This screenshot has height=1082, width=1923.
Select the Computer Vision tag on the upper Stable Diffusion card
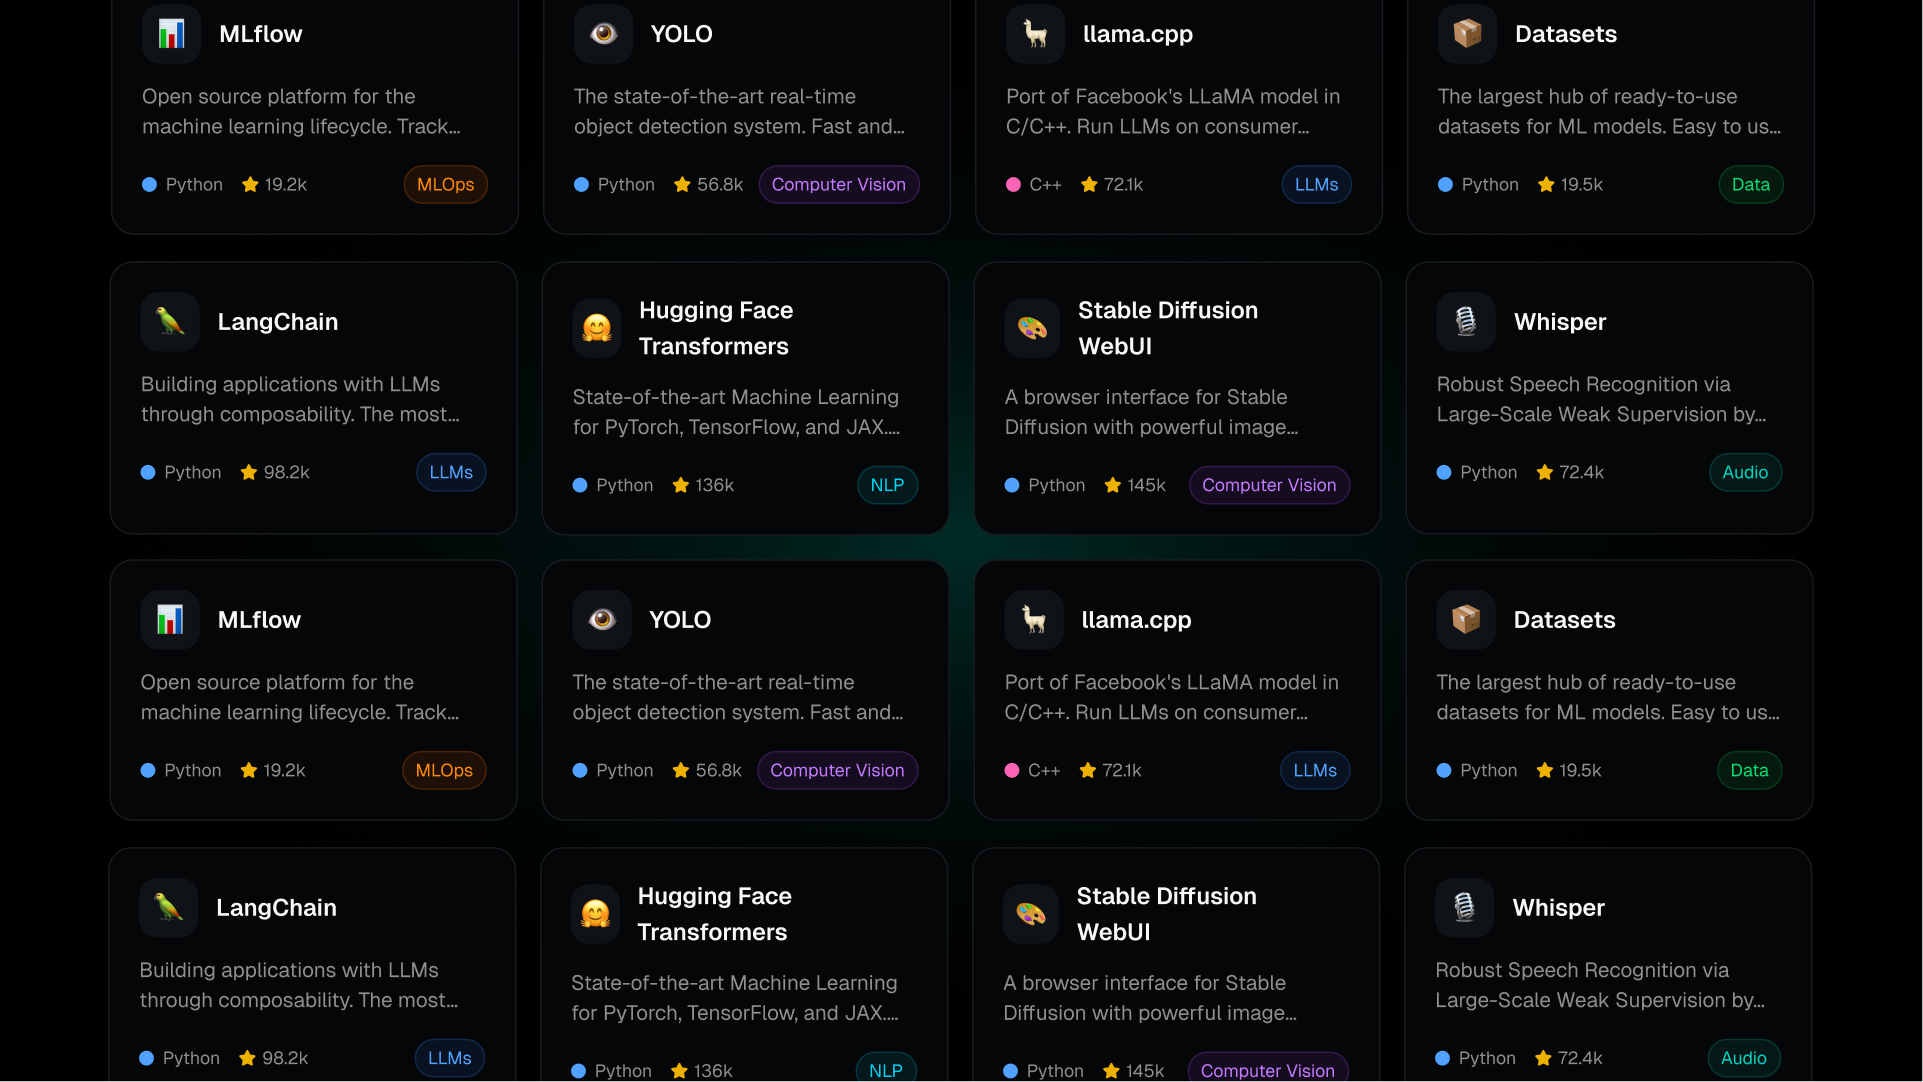[1269, 486]
